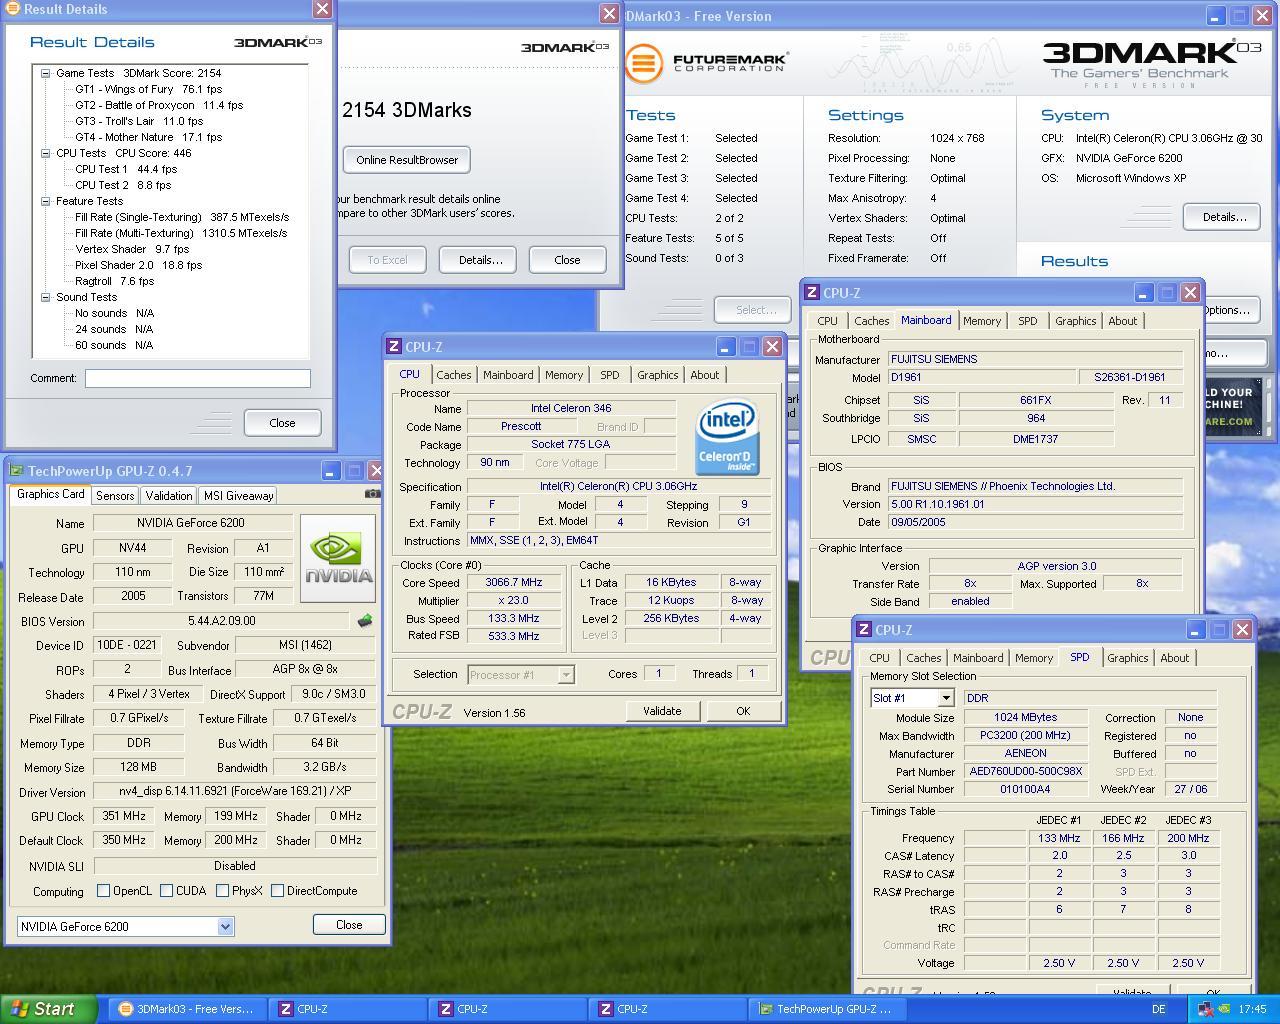This screenshot has height=1024, width=1280.
Task: Click the CPU-Z Z icon in CPU tab window title
Action: point(395,346)
